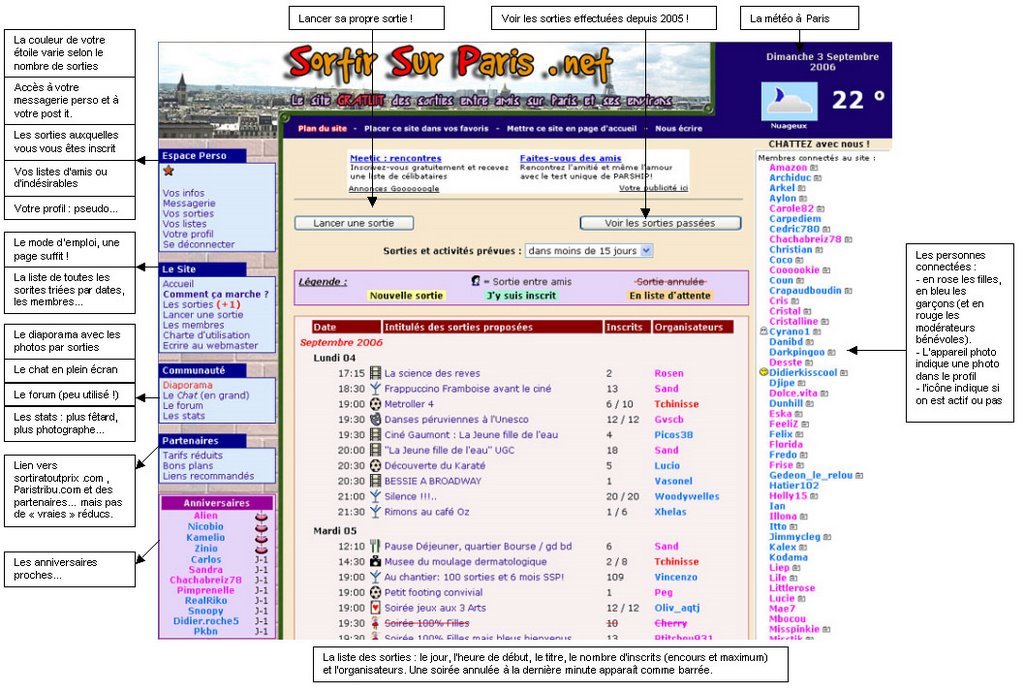Image resolution: width=1024 pixels, height=693 pixels.
Task: Click the smiley icon next to Didierkisscool
Action: click(763, 372)
